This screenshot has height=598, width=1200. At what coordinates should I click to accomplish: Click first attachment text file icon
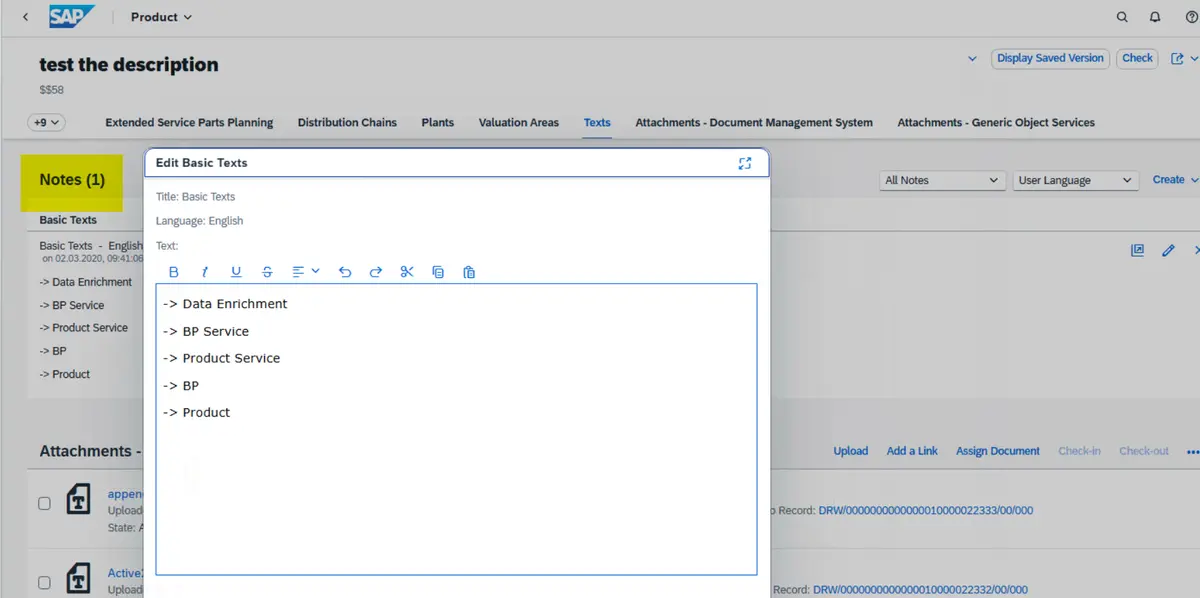(80, 499)
